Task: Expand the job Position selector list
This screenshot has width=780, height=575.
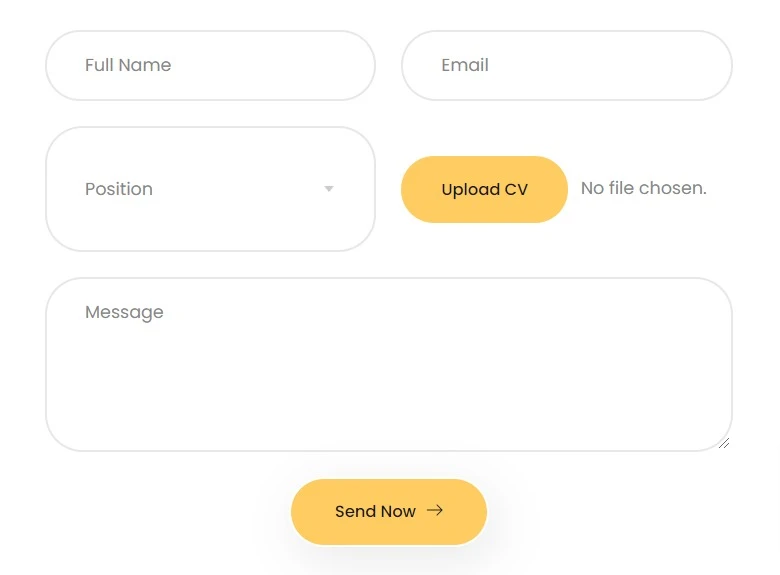Action: pyautogui.click(x=210, y=189)
